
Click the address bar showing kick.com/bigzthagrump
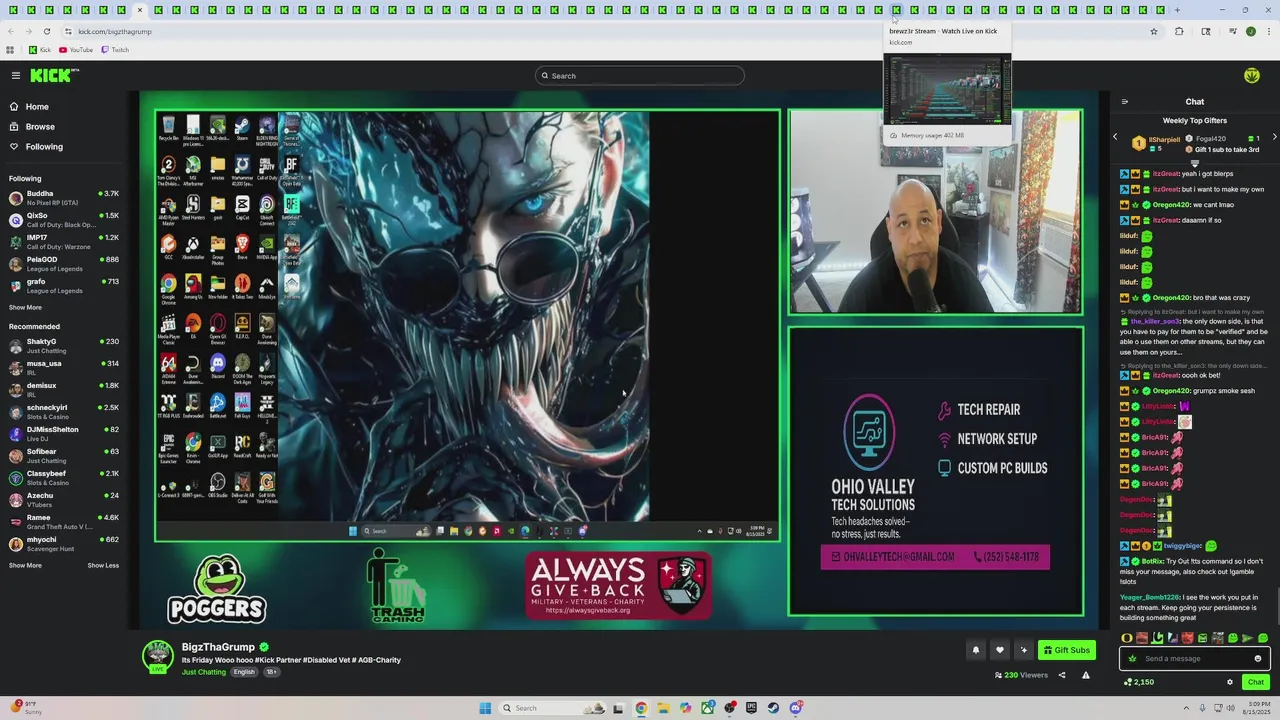[x=600, y=31]
